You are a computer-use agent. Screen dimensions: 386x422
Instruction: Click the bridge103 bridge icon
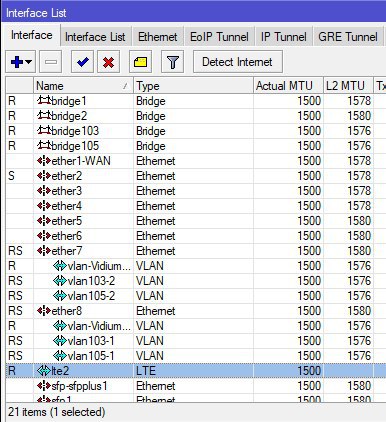point(44,130)
